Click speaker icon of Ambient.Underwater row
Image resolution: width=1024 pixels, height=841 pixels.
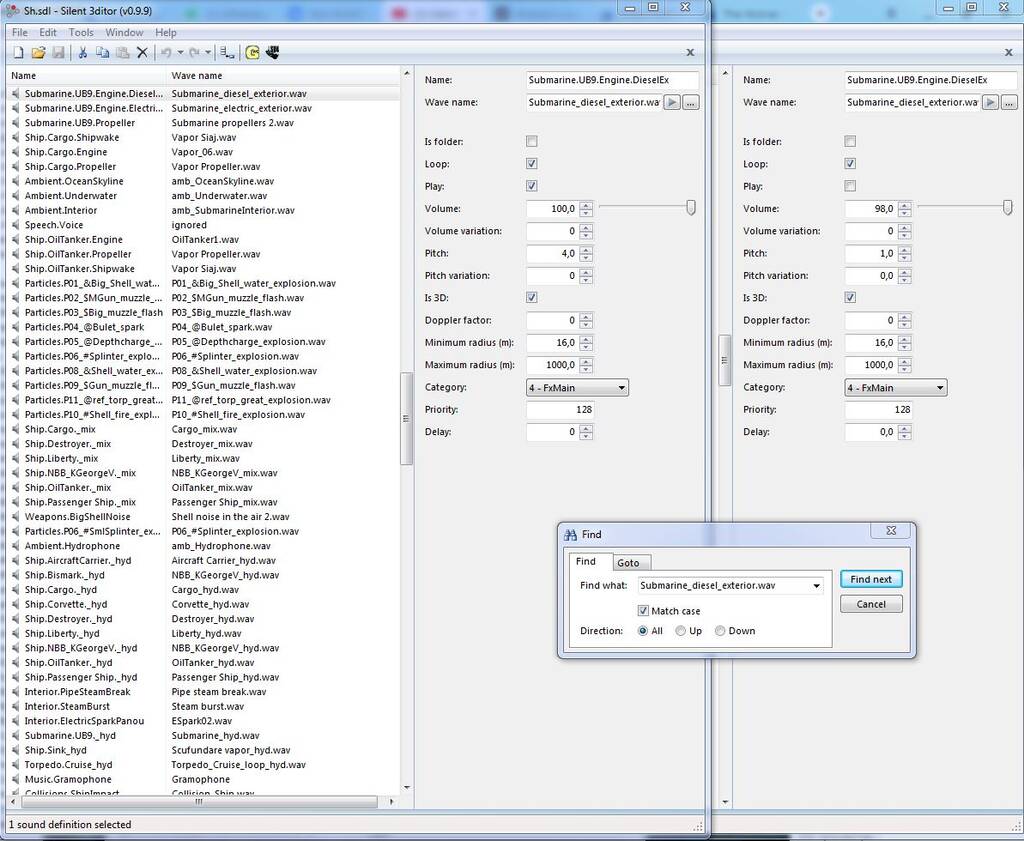(16, 196)
